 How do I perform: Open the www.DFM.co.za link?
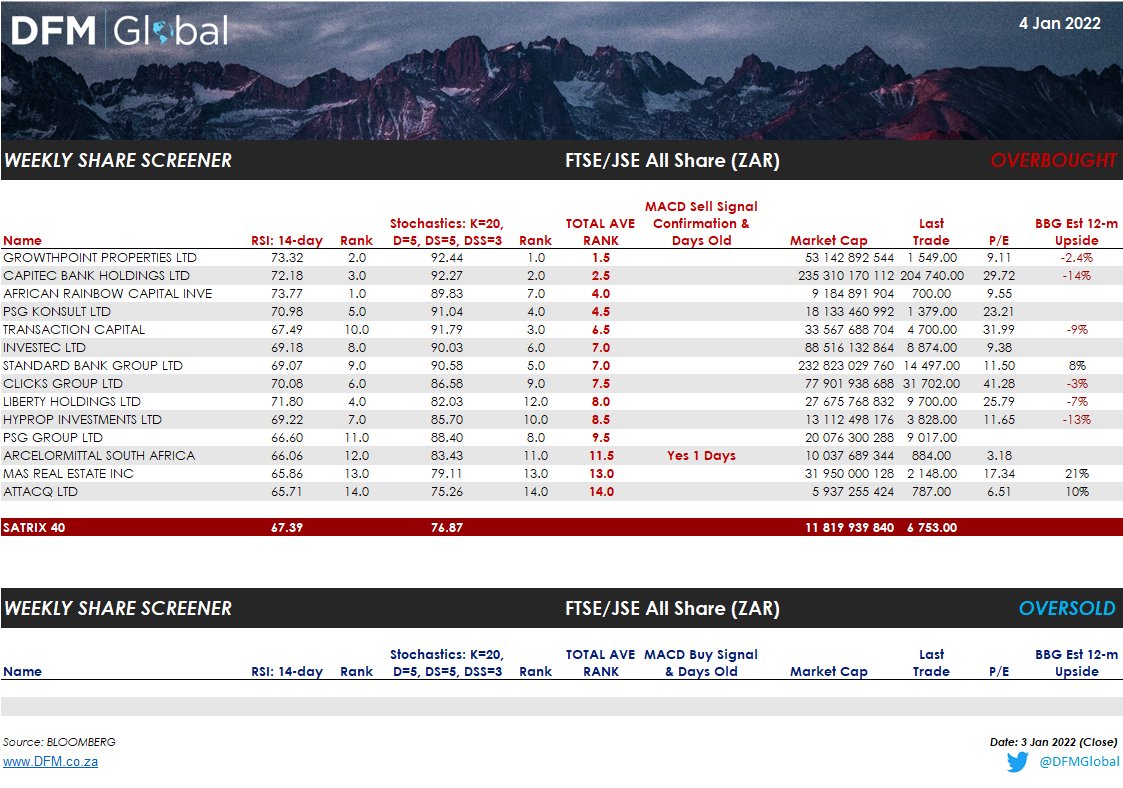point(50,761)
